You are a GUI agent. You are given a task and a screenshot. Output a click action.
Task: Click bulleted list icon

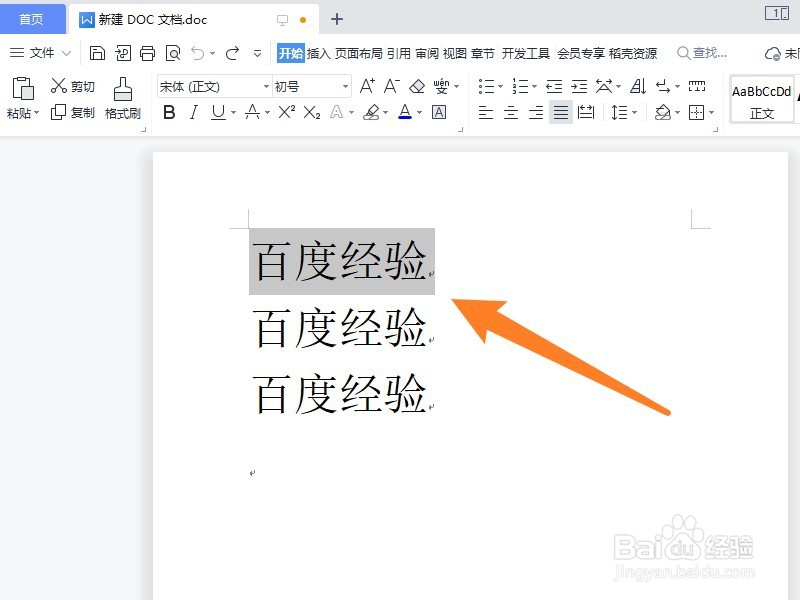pyautogui.click(x=486, y=86)
